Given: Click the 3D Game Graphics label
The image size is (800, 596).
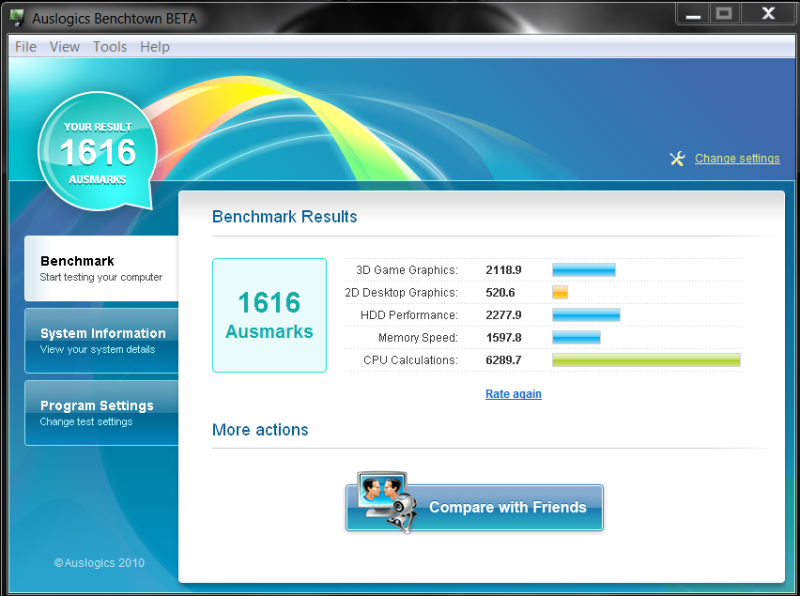Looking at the screenshot, I should 407,270.
